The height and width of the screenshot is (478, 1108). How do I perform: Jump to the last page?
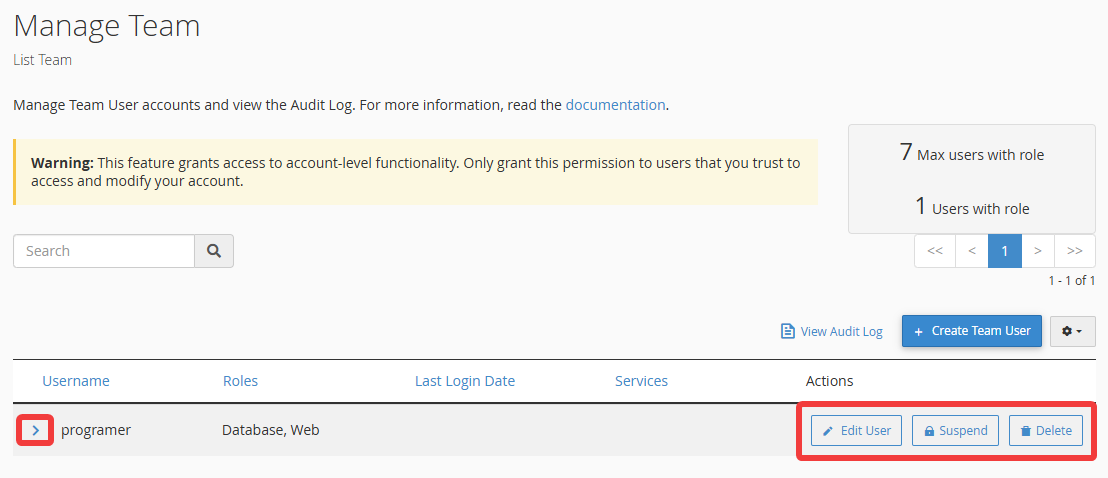pos(1074,251)
